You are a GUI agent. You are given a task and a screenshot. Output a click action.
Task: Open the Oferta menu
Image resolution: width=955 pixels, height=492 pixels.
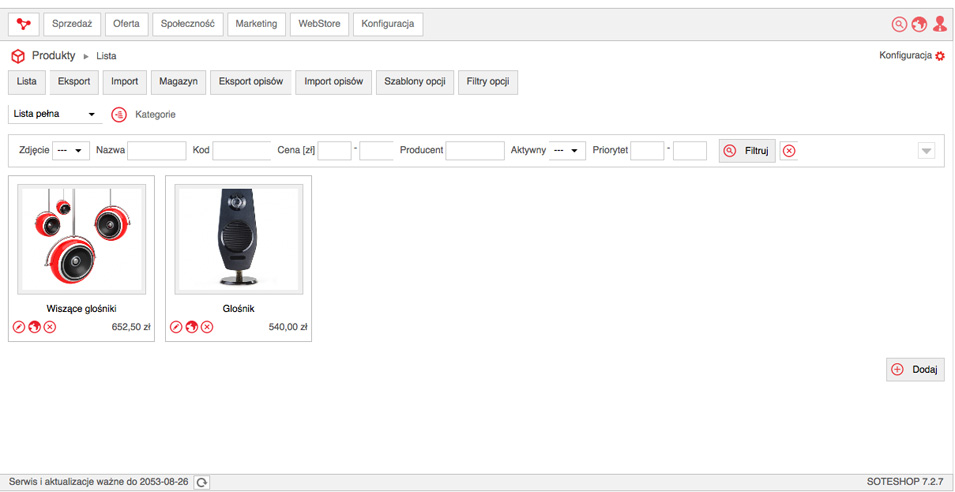[x=126, y=24]
